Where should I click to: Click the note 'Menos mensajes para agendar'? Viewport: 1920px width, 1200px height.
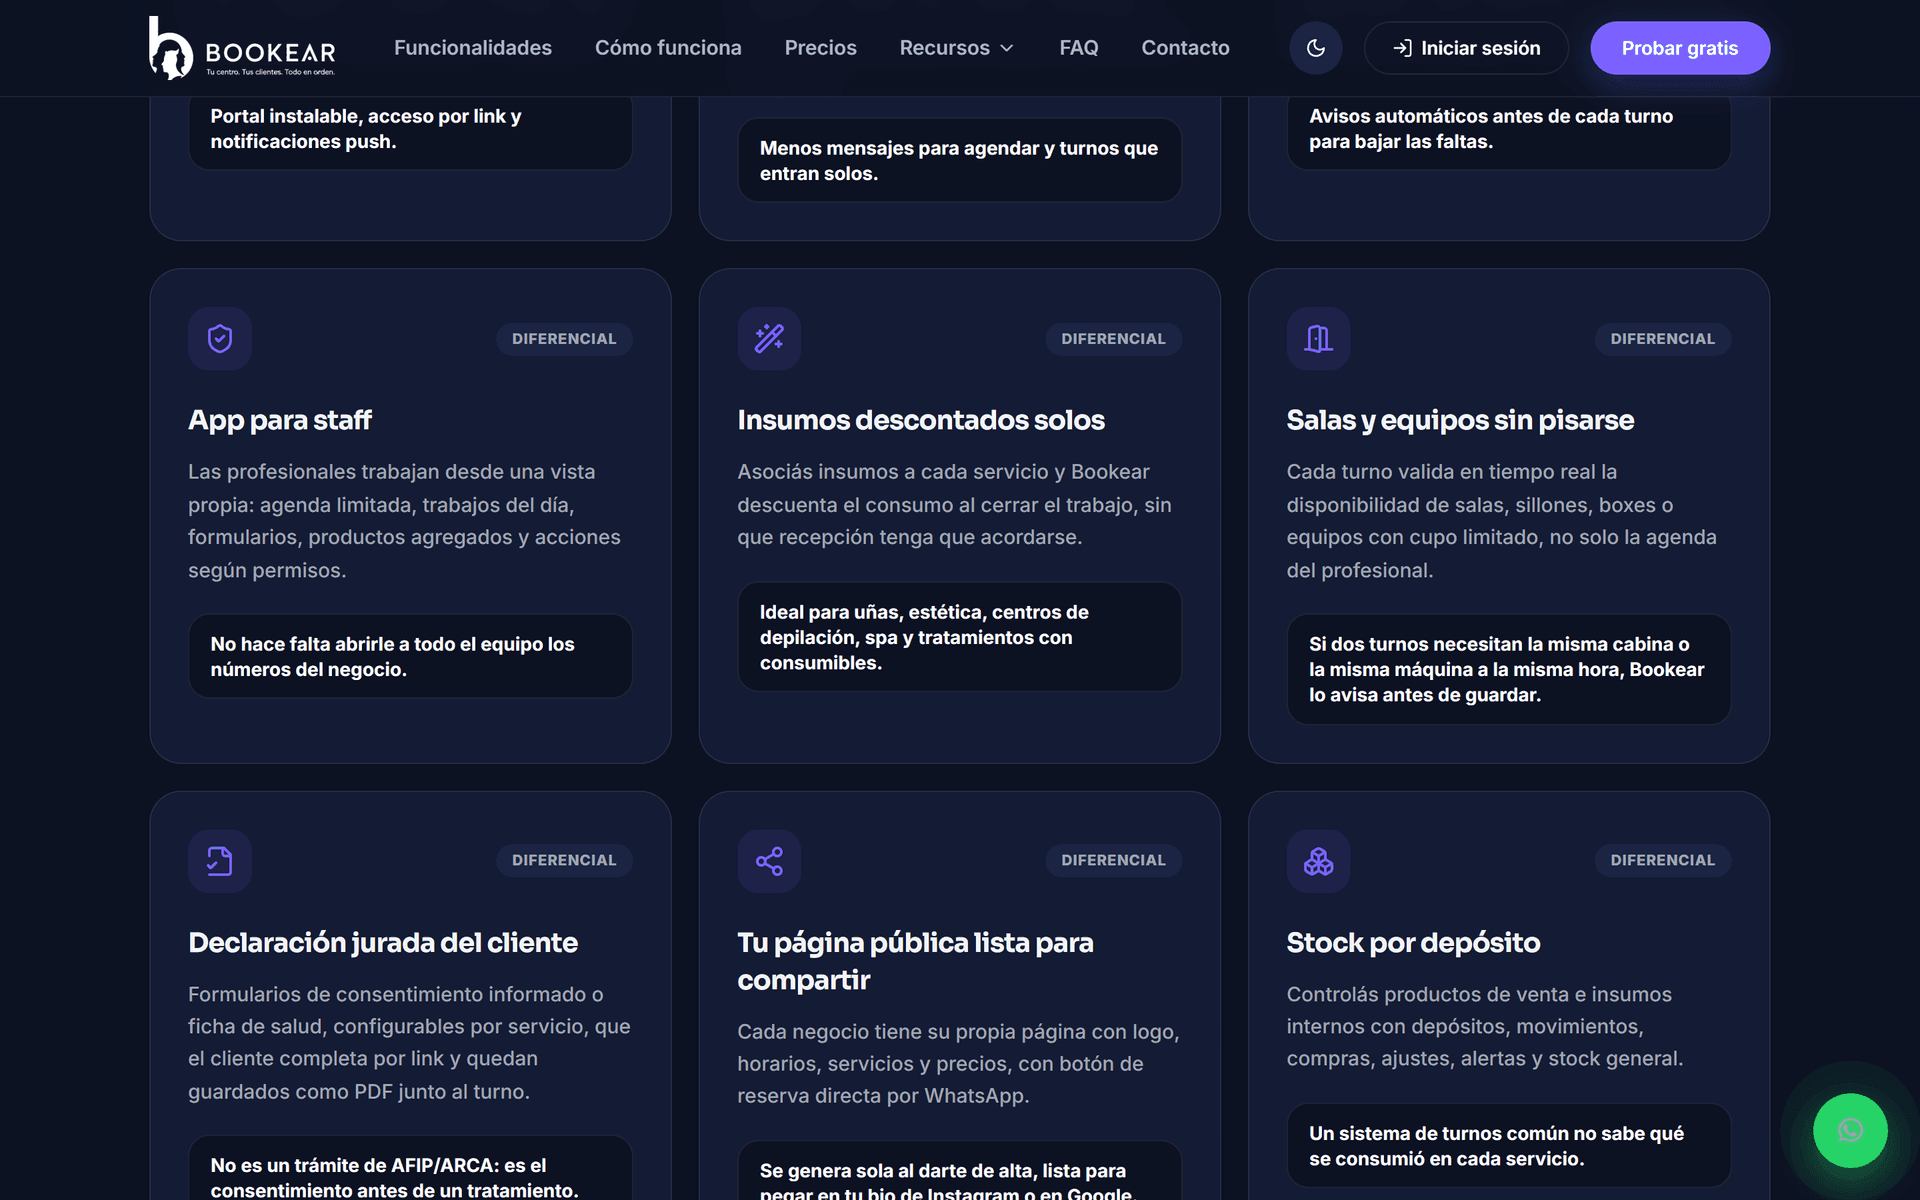[959, 160]
